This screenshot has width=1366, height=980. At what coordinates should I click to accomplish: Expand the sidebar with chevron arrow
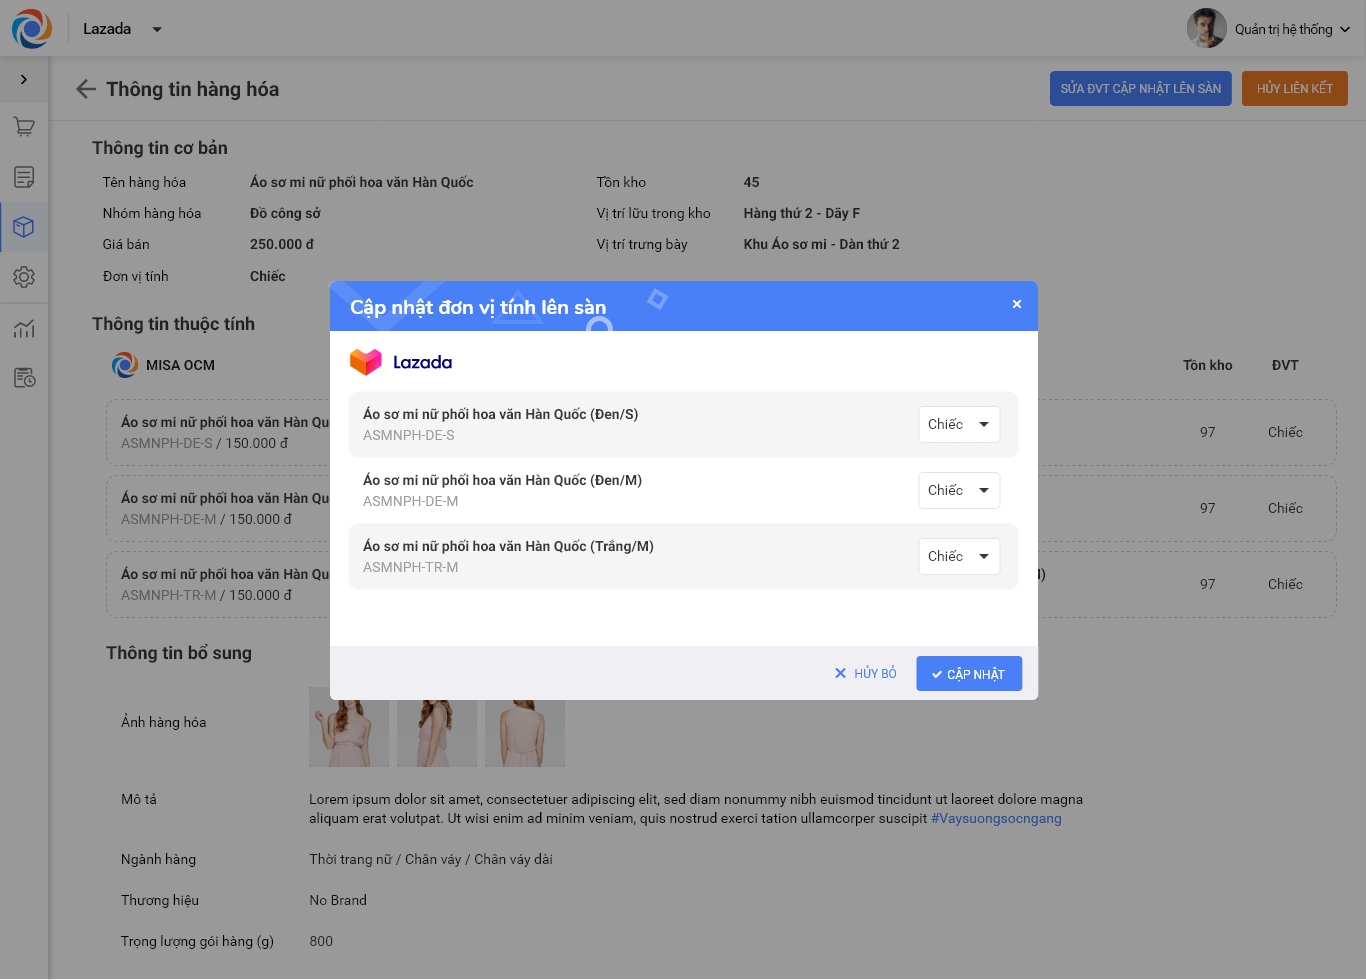coord(24,79)
